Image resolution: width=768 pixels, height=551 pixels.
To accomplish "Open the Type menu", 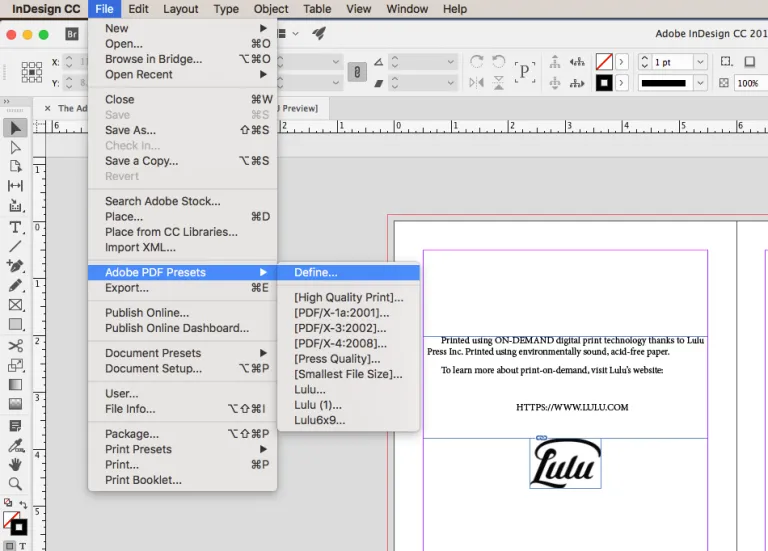I will click(x=226, y=9).
